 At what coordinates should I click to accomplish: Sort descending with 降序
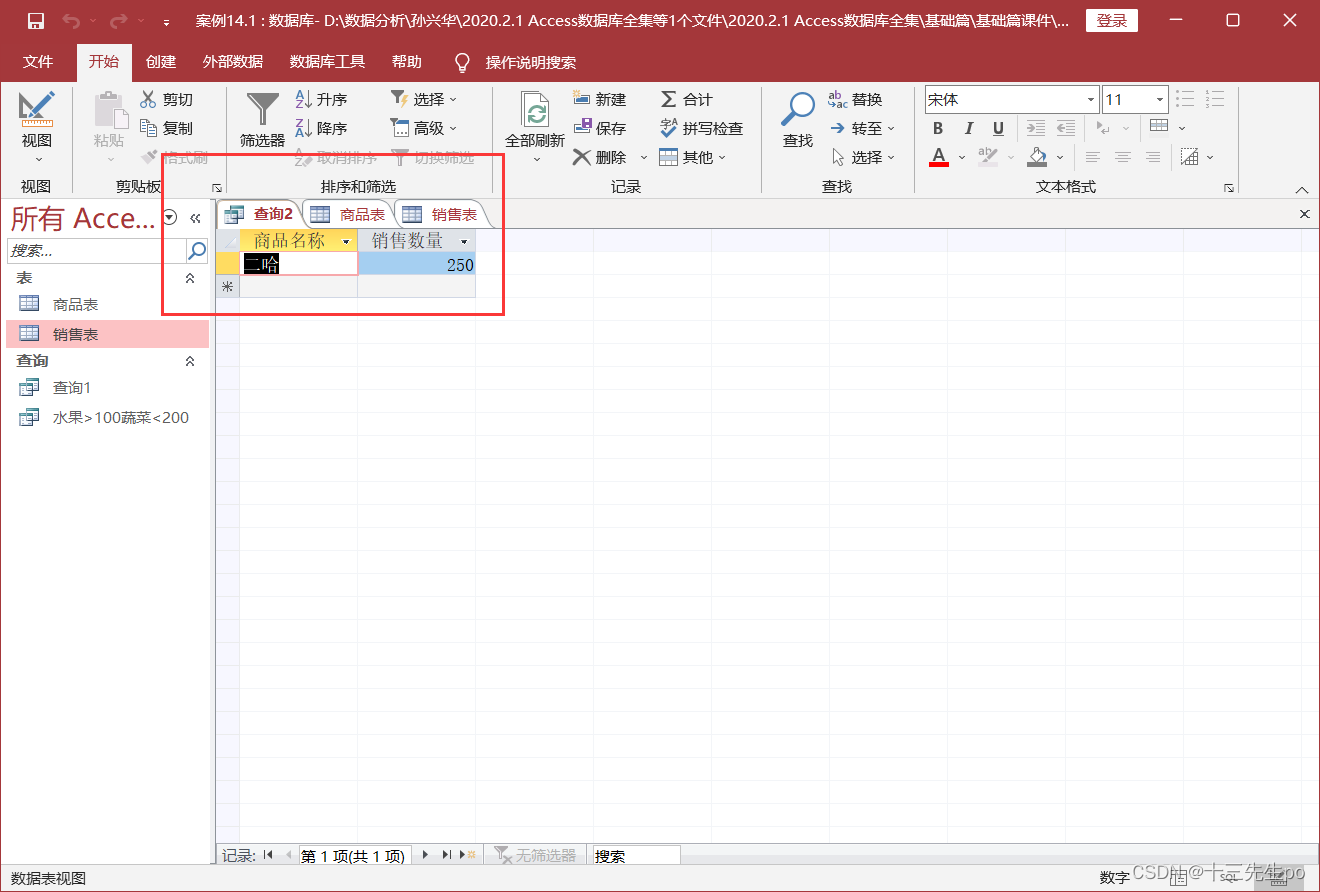[321, 128]
